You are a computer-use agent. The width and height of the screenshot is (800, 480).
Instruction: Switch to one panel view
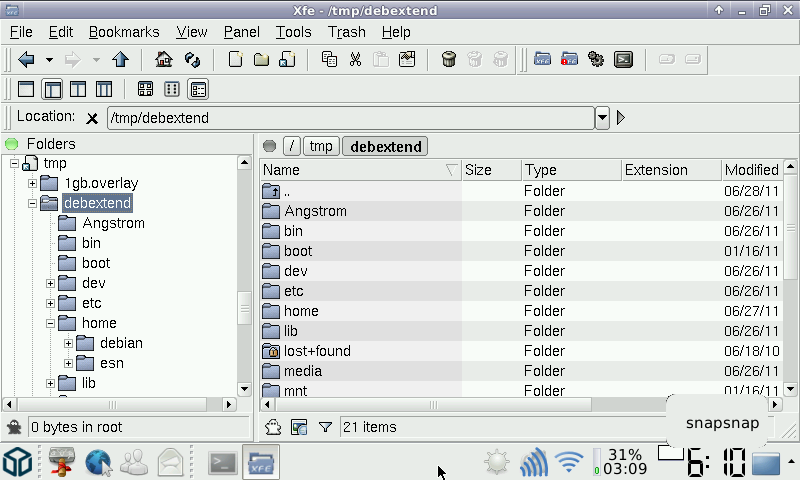coord(27,89)
